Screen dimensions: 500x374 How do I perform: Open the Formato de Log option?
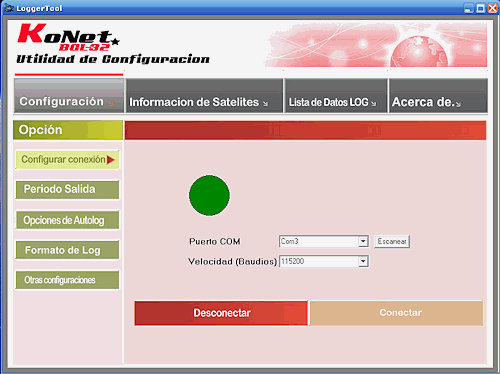click(67, 250)
